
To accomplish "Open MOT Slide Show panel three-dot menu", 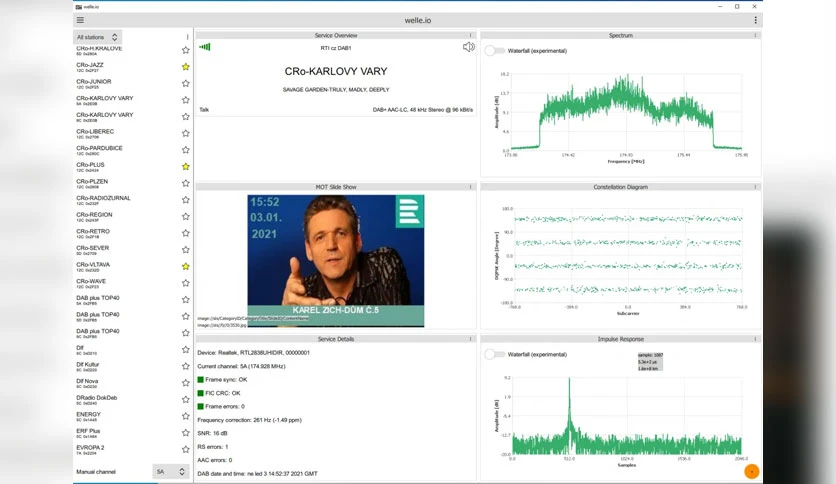I will coord(470,187).
